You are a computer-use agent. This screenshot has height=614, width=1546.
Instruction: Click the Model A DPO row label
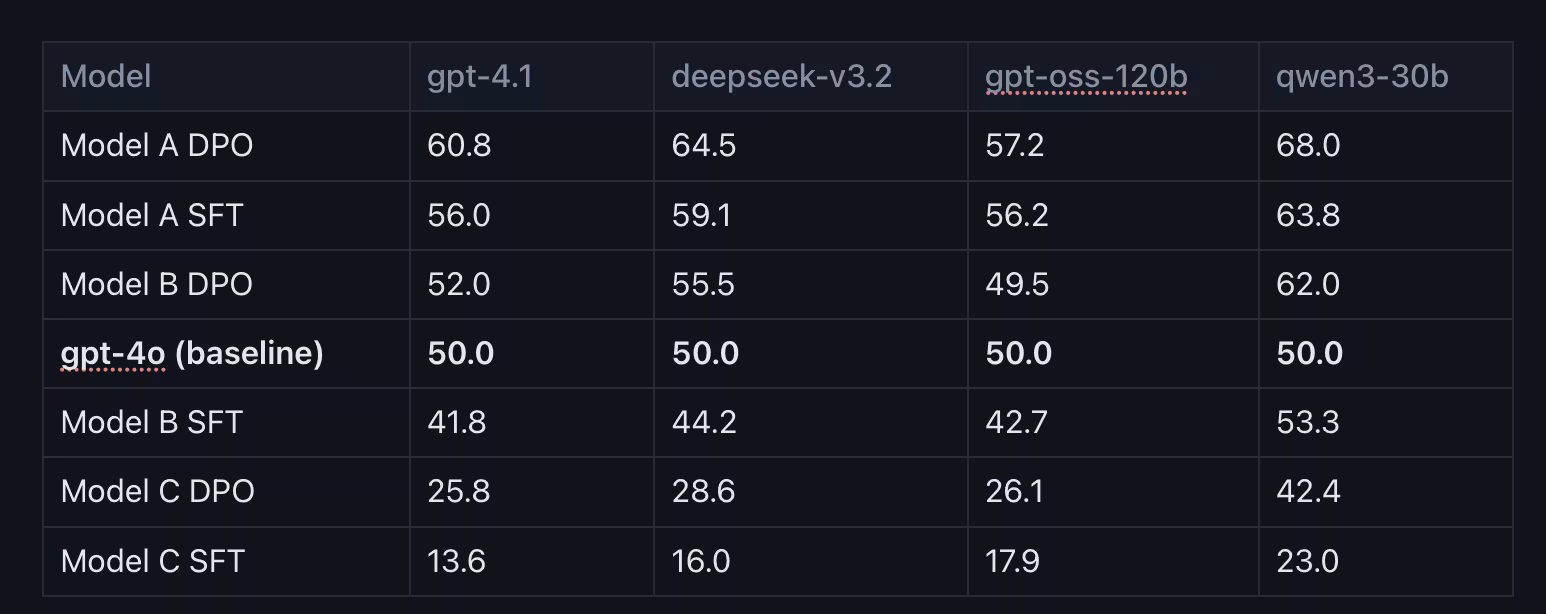tap(157, 146)
